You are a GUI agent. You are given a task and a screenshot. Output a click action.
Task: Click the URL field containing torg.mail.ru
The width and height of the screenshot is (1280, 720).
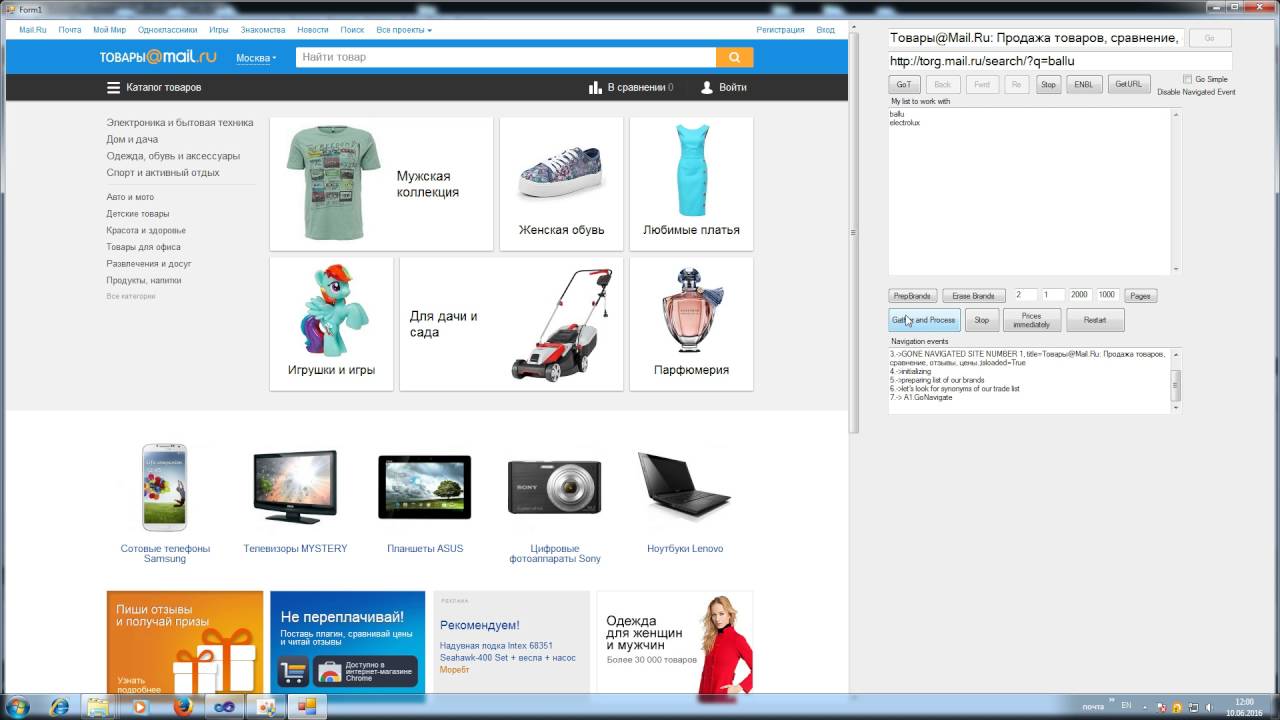click(1060, 61)
